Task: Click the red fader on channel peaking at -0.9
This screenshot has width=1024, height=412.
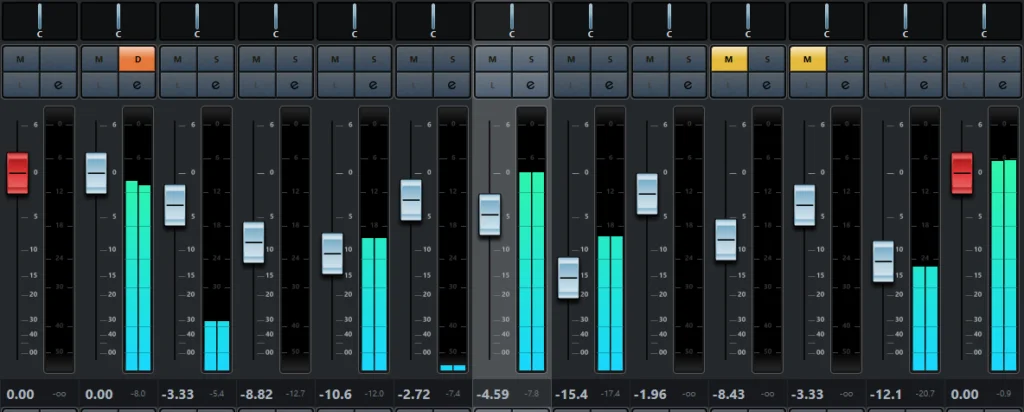Action: click(x=962, y=173)
